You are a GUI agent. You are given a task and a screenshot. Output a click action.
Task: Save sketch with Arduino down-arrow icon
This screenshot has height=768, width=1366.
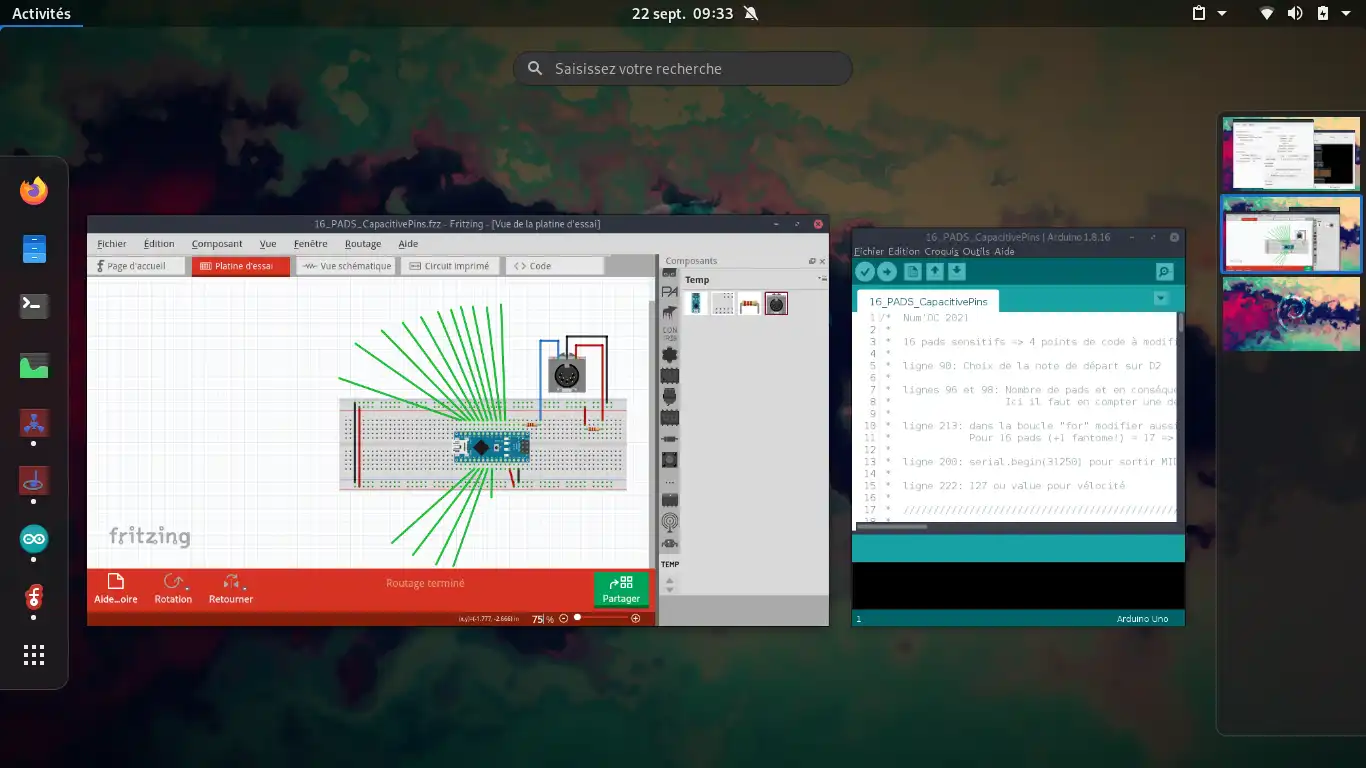[956, 272]
